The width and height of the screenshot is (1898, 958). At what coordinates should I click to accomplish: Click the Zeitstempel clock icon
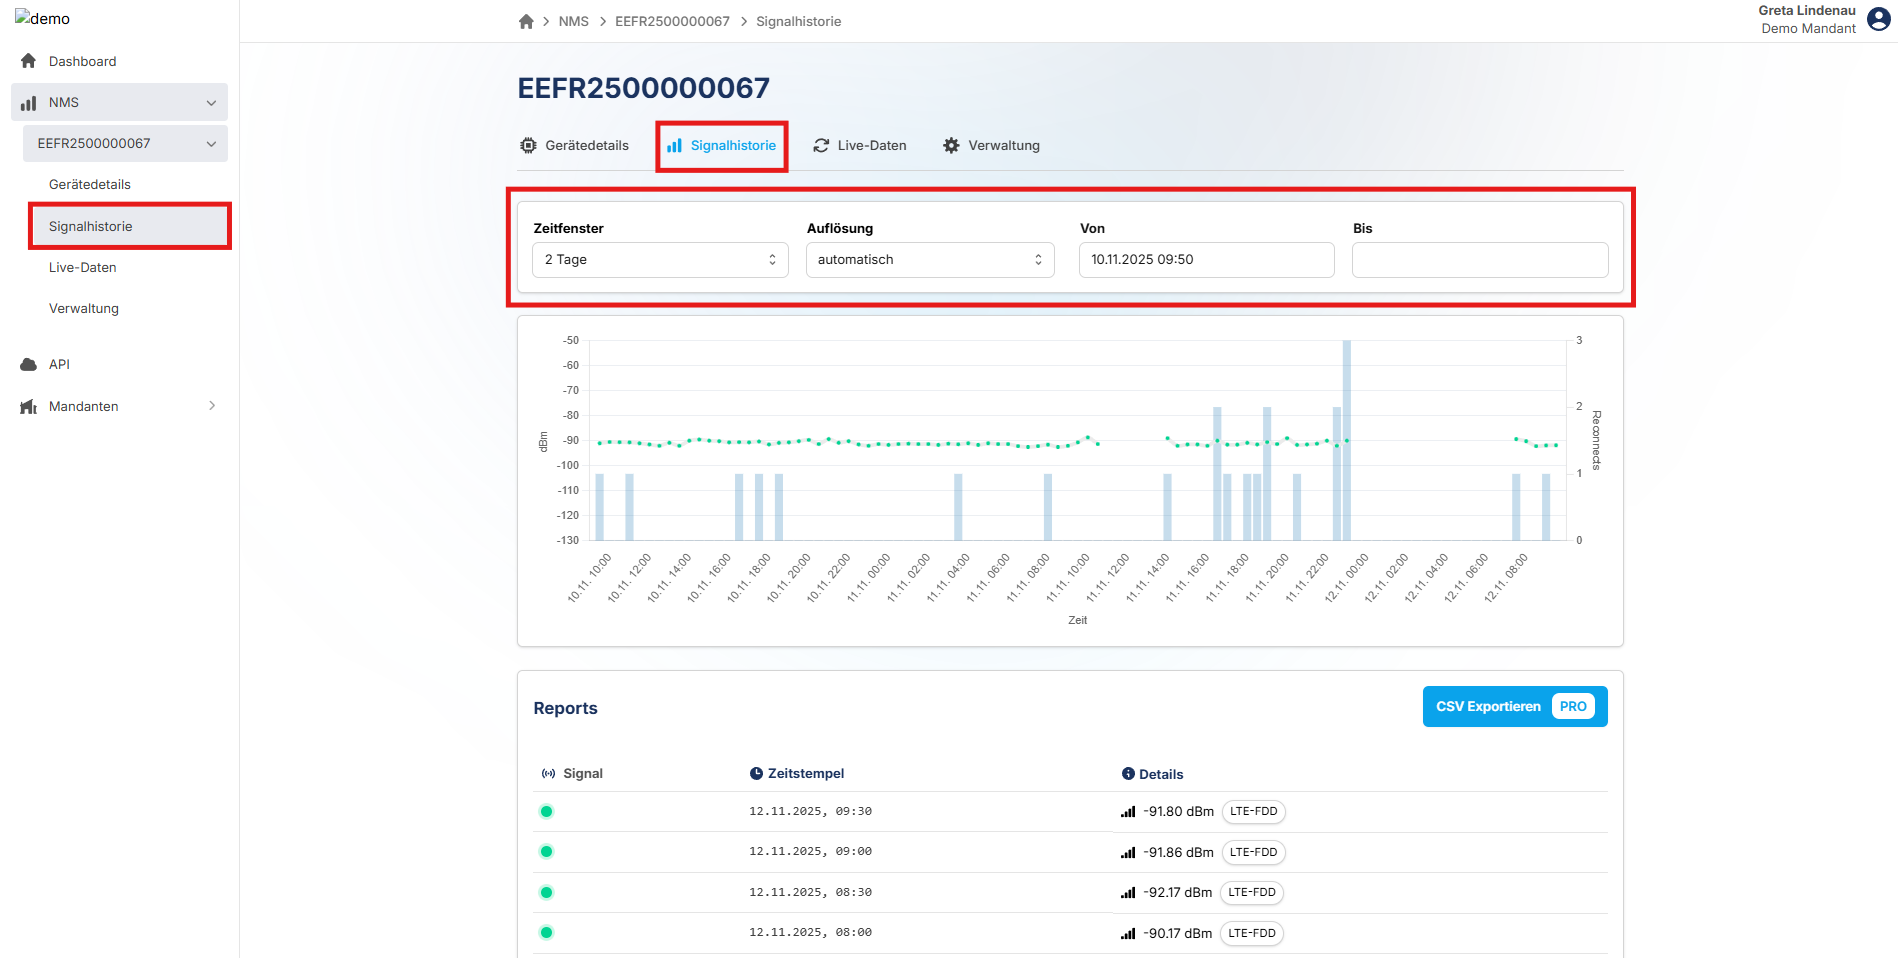pyautogui.click(x=756, y=773)
